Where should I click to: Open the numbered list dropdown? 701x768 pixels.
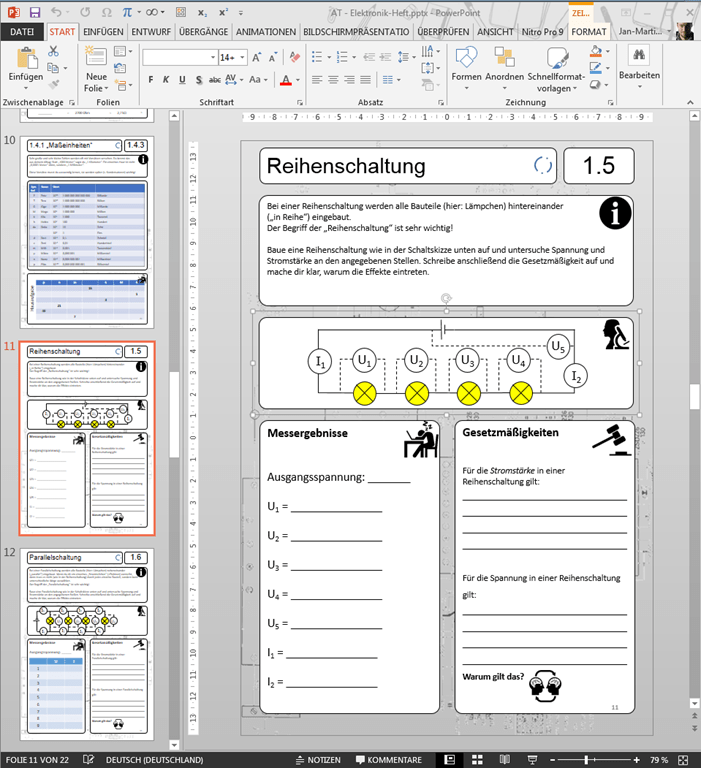point(354,57)
